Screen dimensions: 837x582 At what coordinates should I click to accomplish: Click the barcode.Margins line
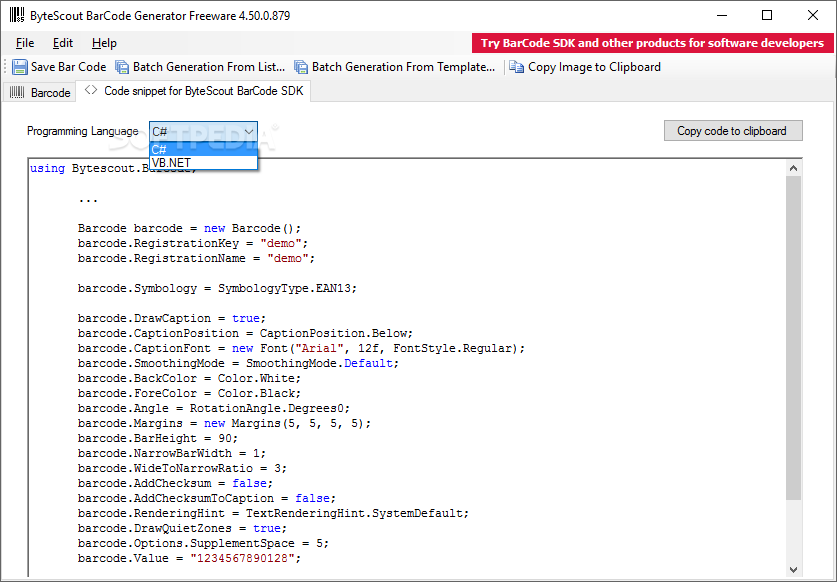click(224, 423)
